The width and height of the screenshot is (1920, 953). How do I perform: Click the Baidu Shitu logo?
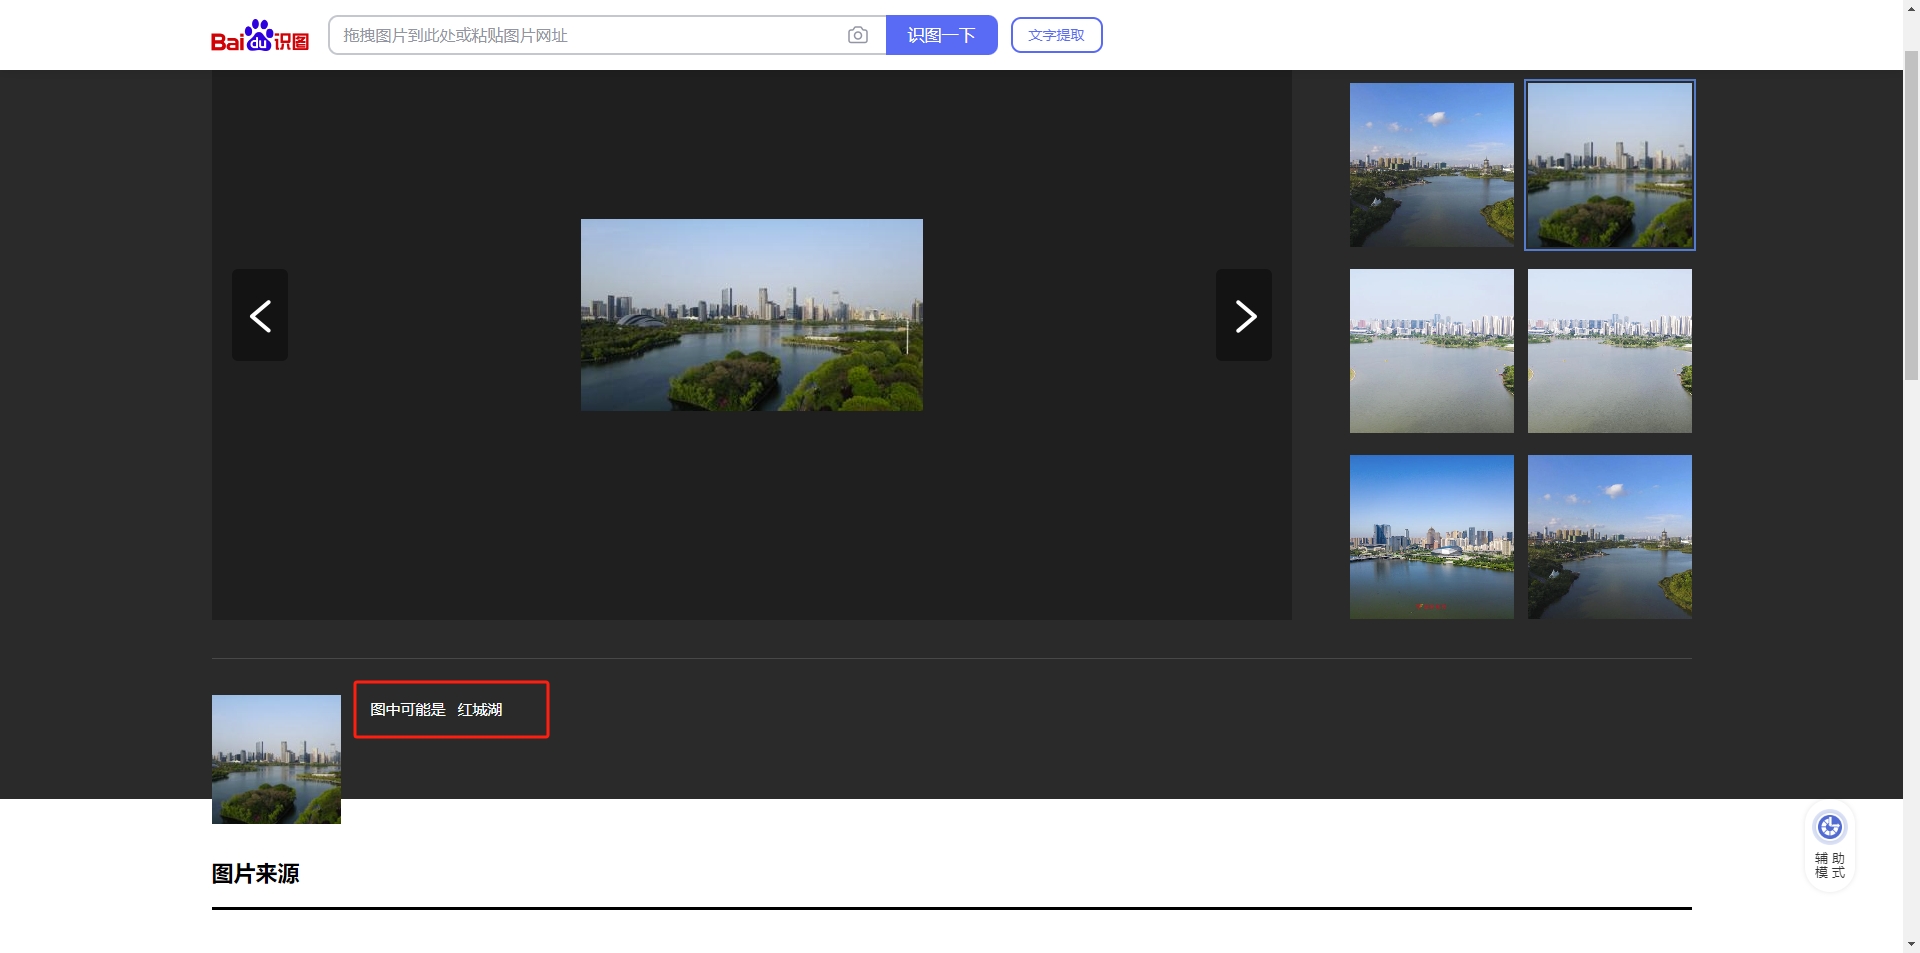pos(259,36)
